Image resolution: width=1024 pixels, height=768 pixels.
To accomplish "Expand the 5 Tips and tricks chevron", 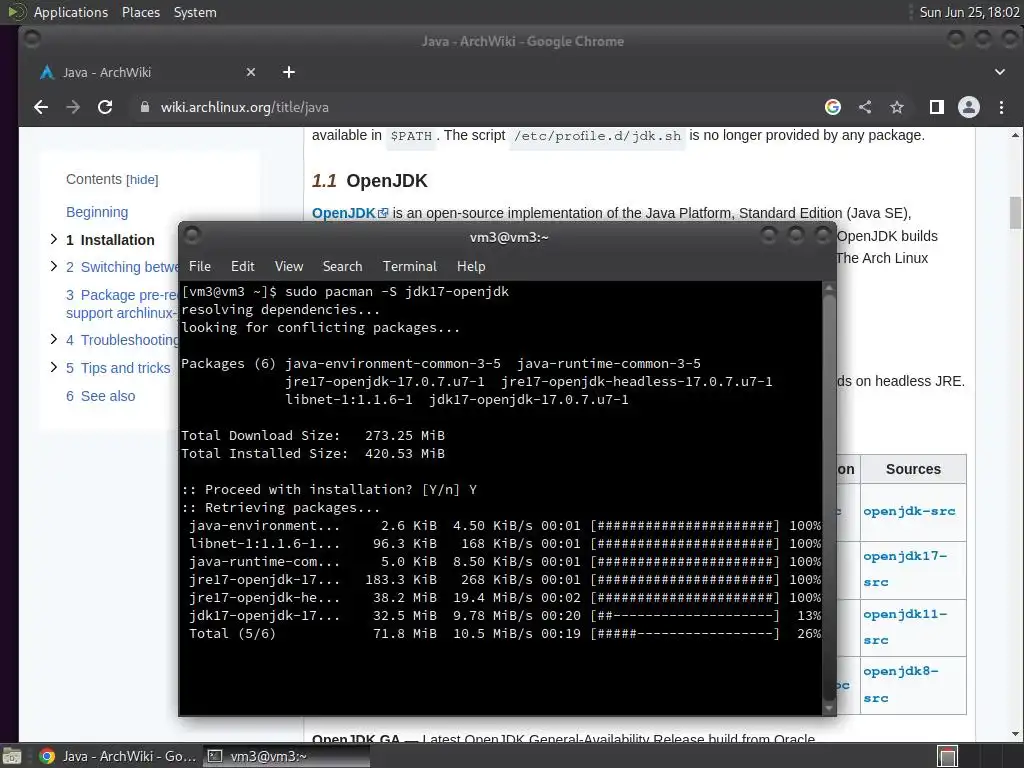I will (54, 367).
